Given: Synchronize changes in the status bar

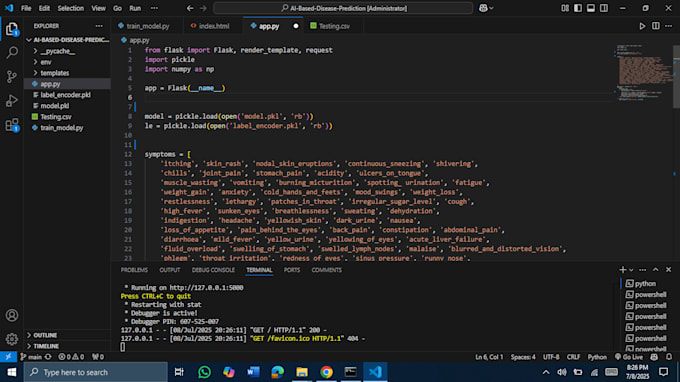Looking at the screenshot, I should pyautogui.click(x=48, y=357).
